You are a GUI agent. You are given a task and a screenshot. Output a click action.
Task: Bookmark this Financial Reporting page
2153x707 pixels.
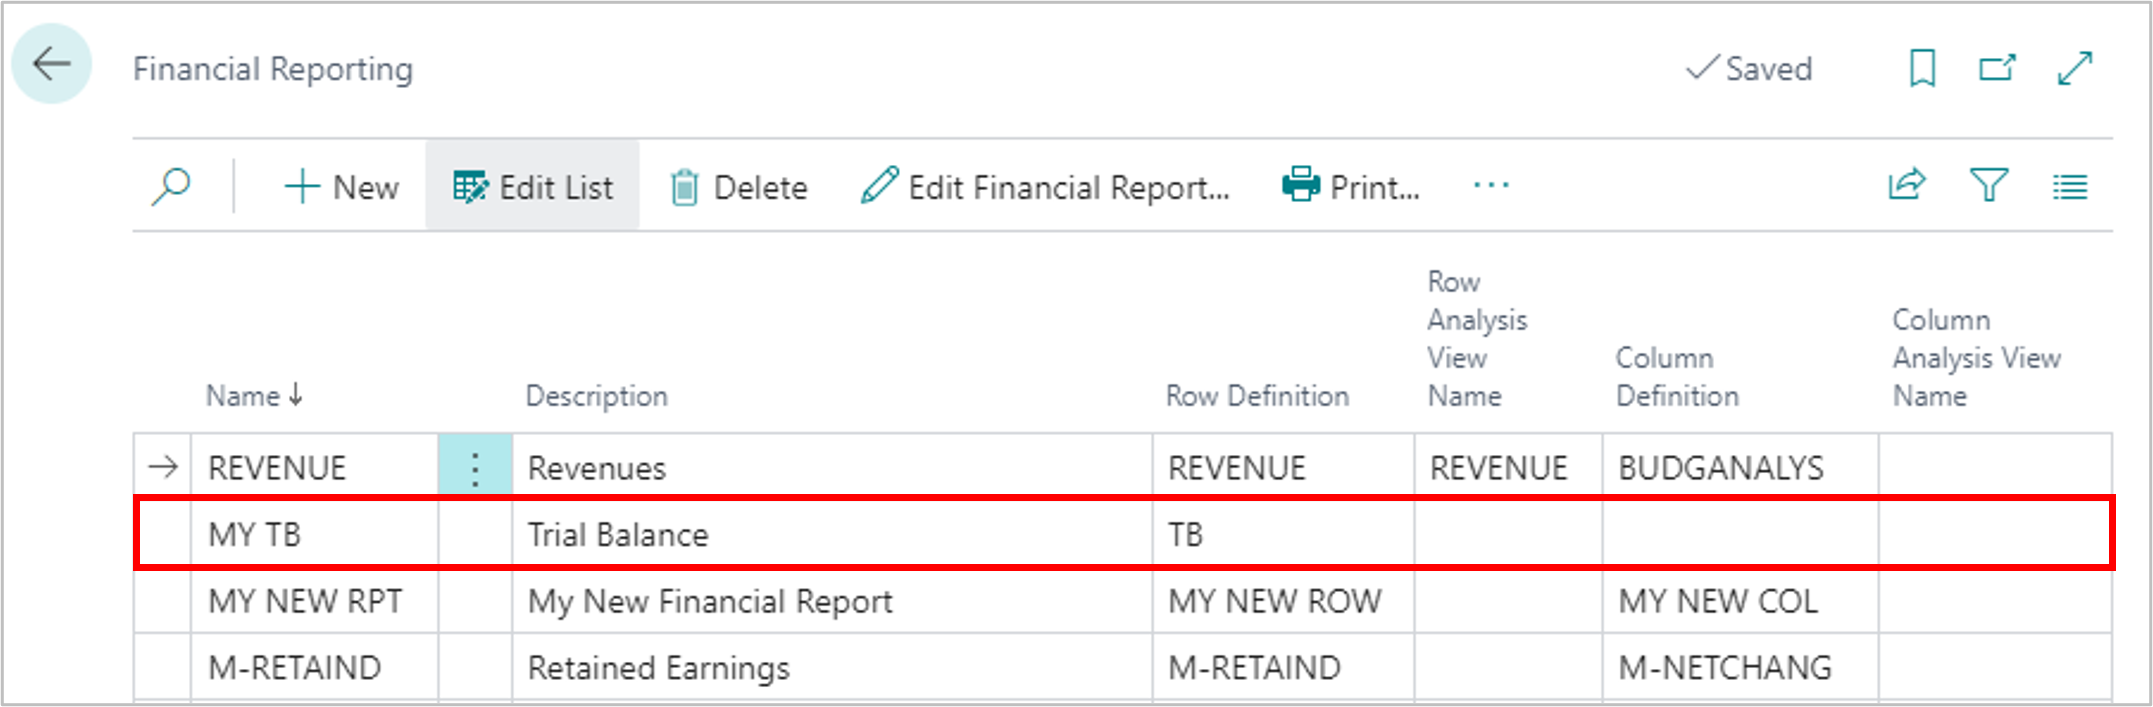[1921, 69]
